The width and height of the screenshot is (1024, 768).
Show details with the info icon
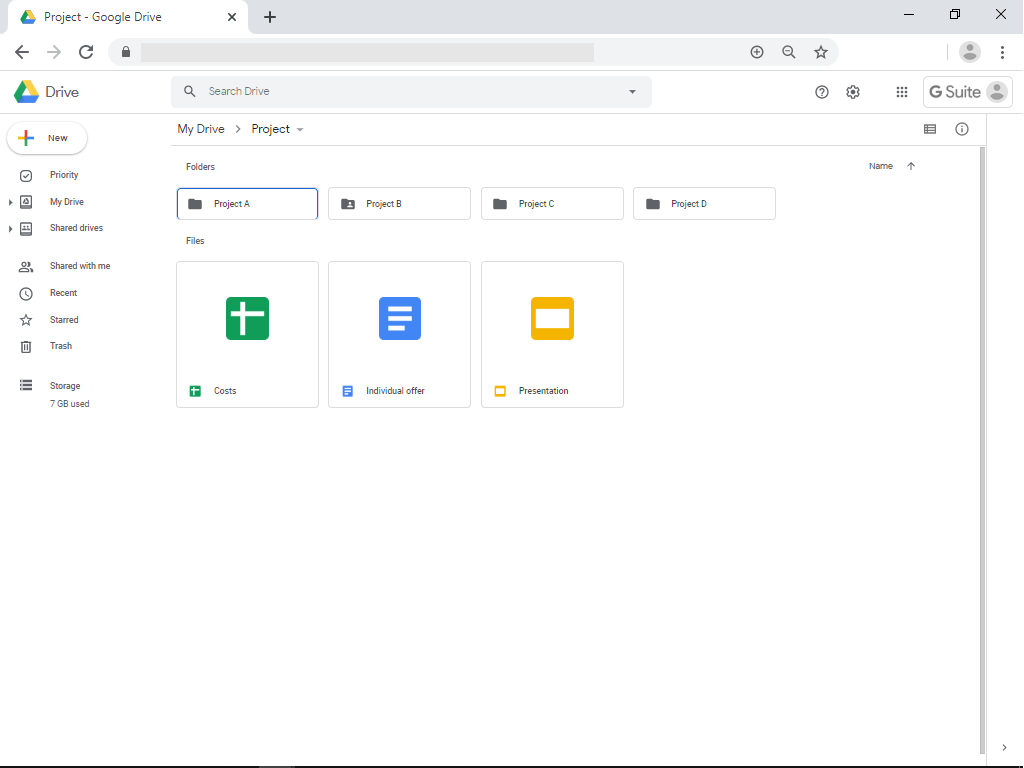coord(961,128)
